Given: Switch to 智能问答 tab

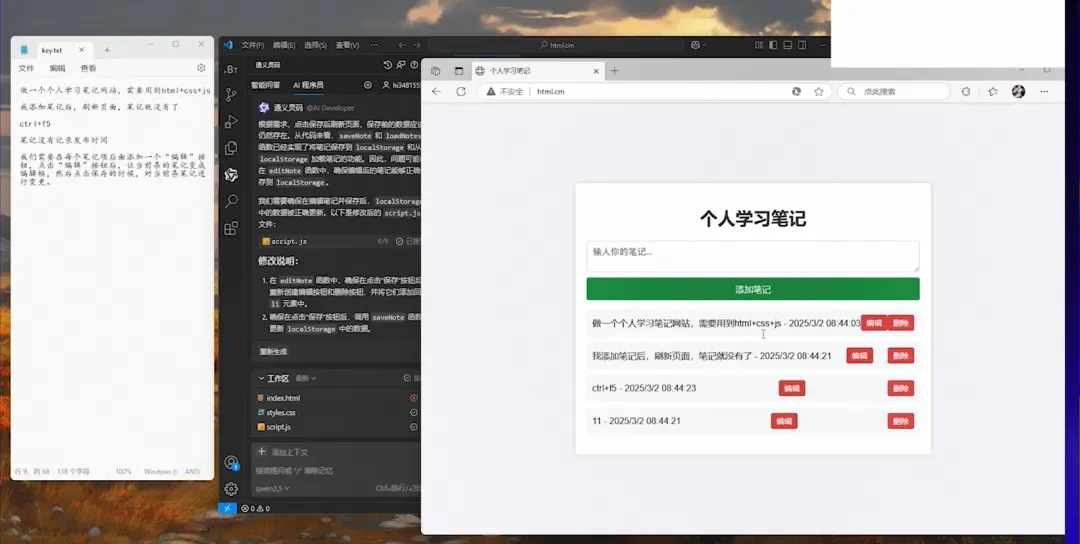Looking at the screenshot, I should [265, 85].
